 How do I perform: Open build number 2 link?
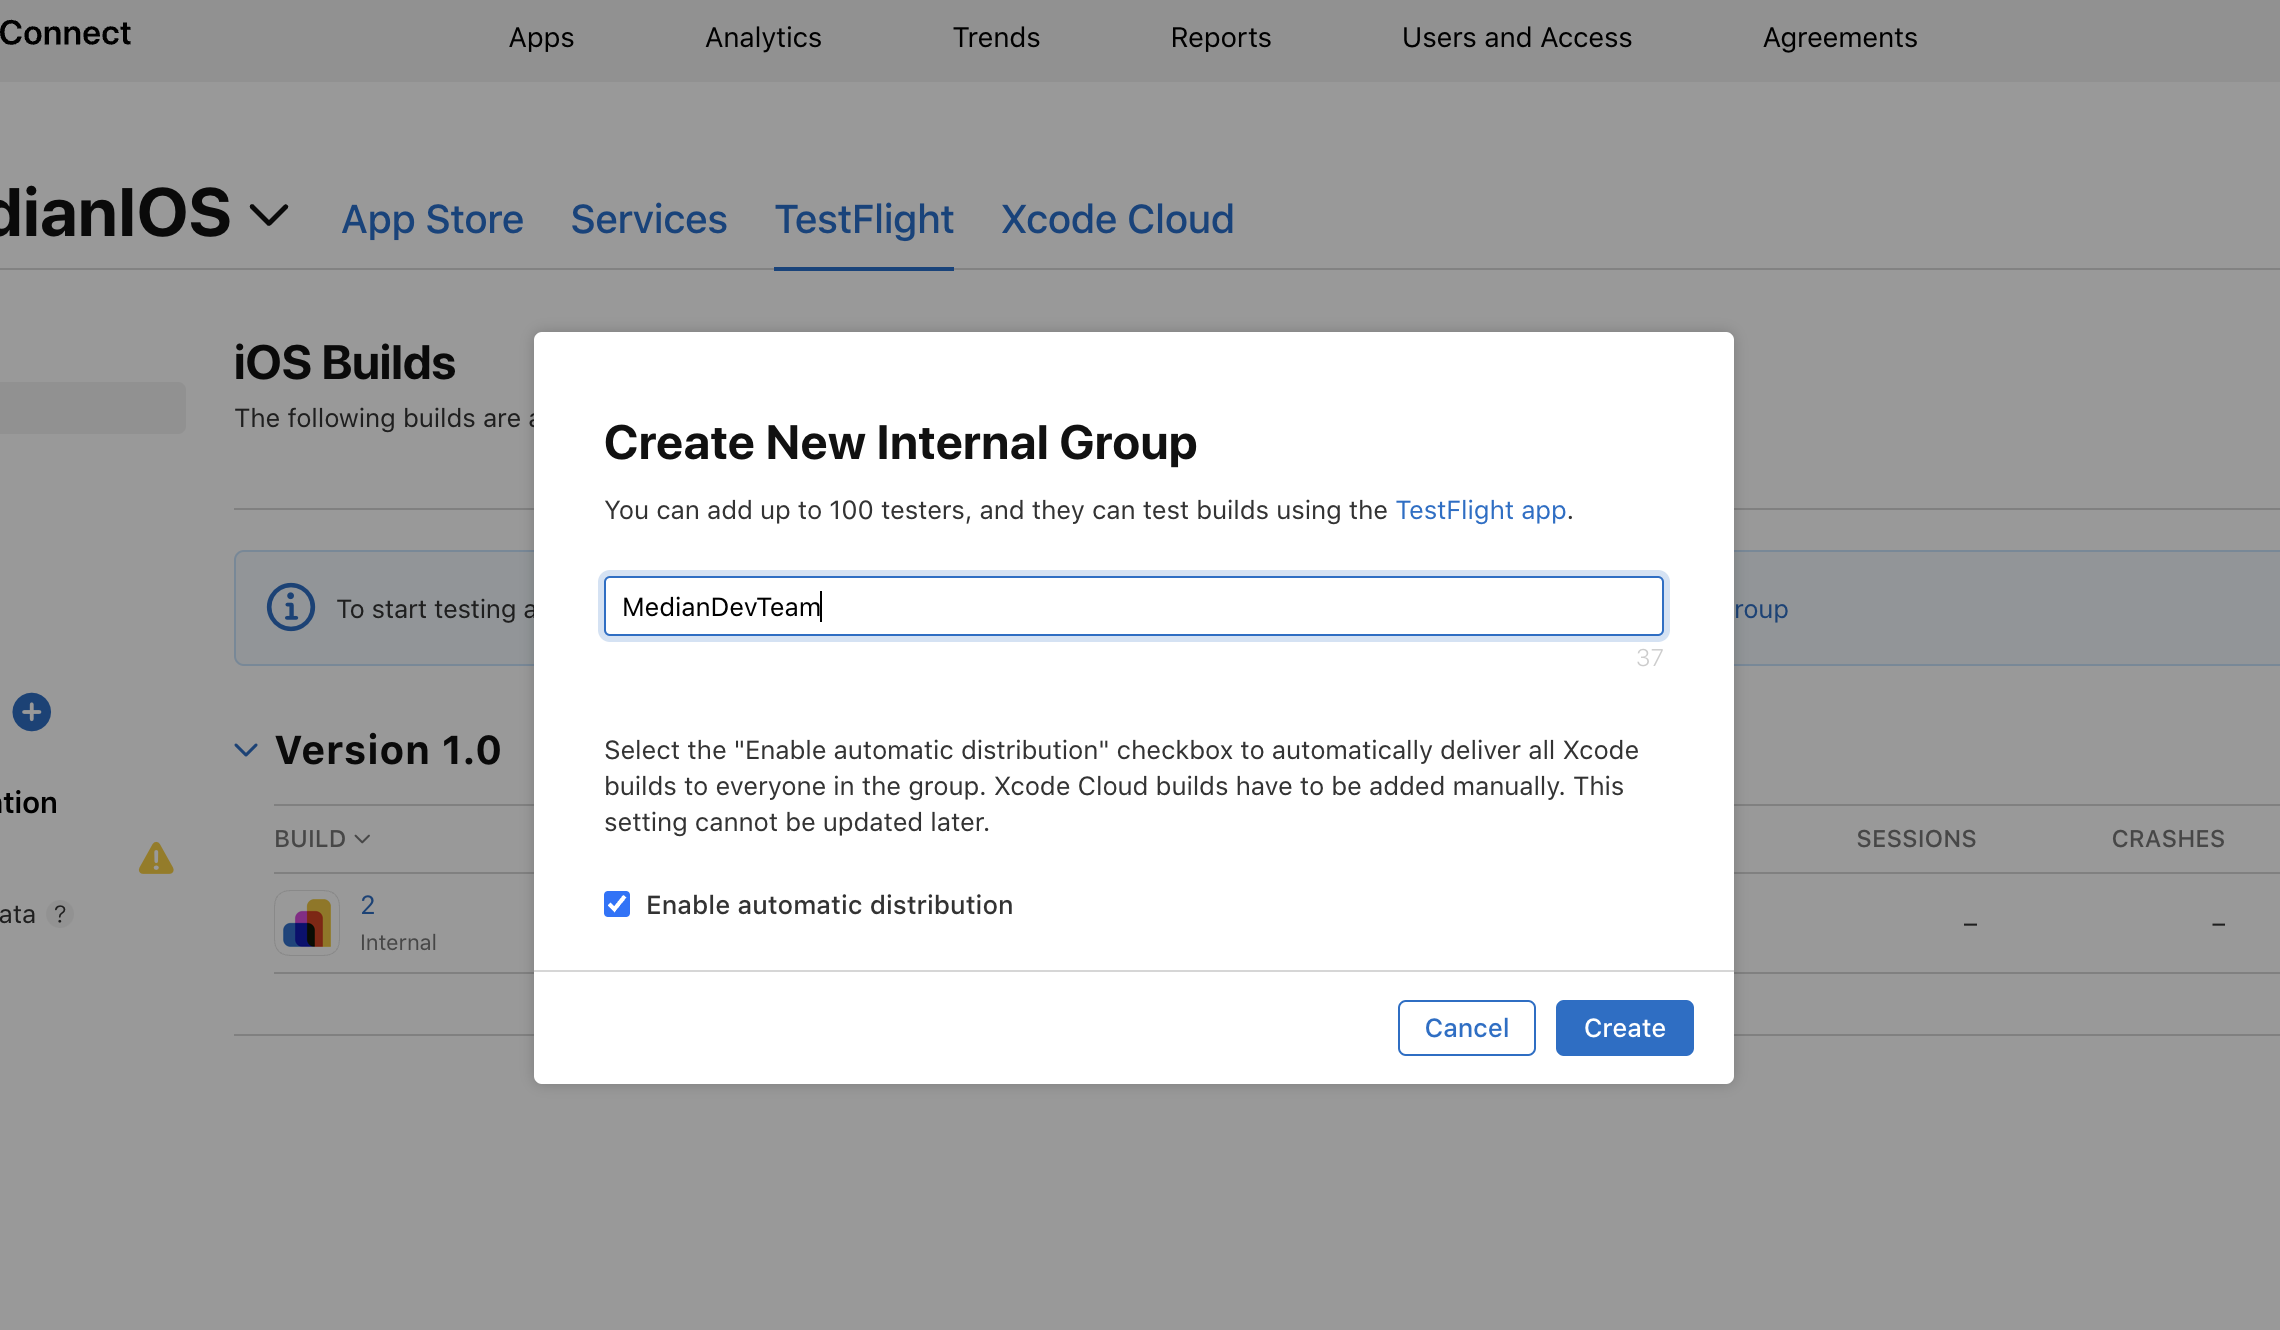tap(368, 905)
